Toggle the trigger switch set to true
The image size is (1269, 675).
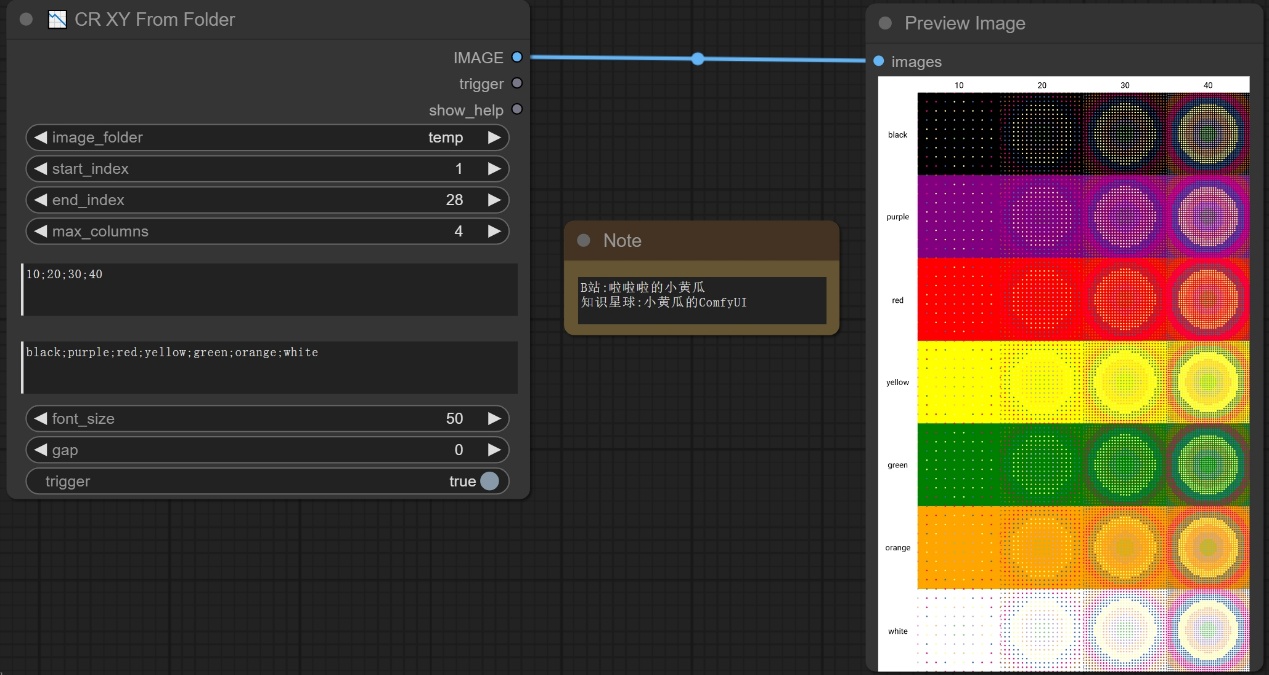tap(488, 481)
